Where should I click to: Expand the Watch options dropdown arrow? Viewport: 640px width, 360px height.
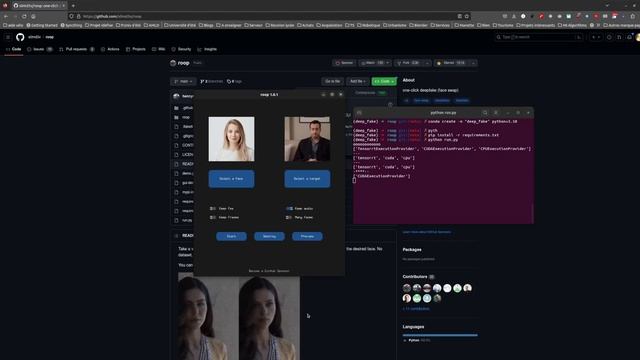(x=387, y=63)
